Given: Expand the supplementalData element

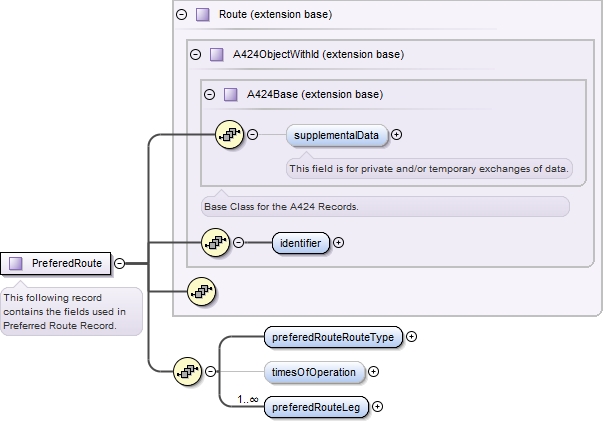Looking at the screenshot, I should point(397,134).
